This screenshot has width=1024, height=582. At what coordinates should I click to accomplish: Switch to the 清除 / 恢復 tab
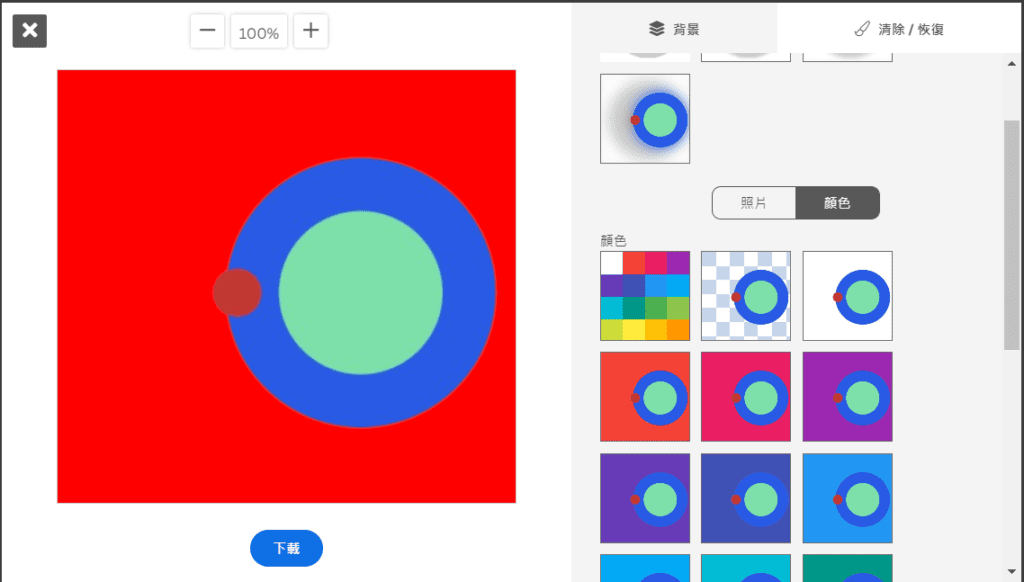[900, 29]
